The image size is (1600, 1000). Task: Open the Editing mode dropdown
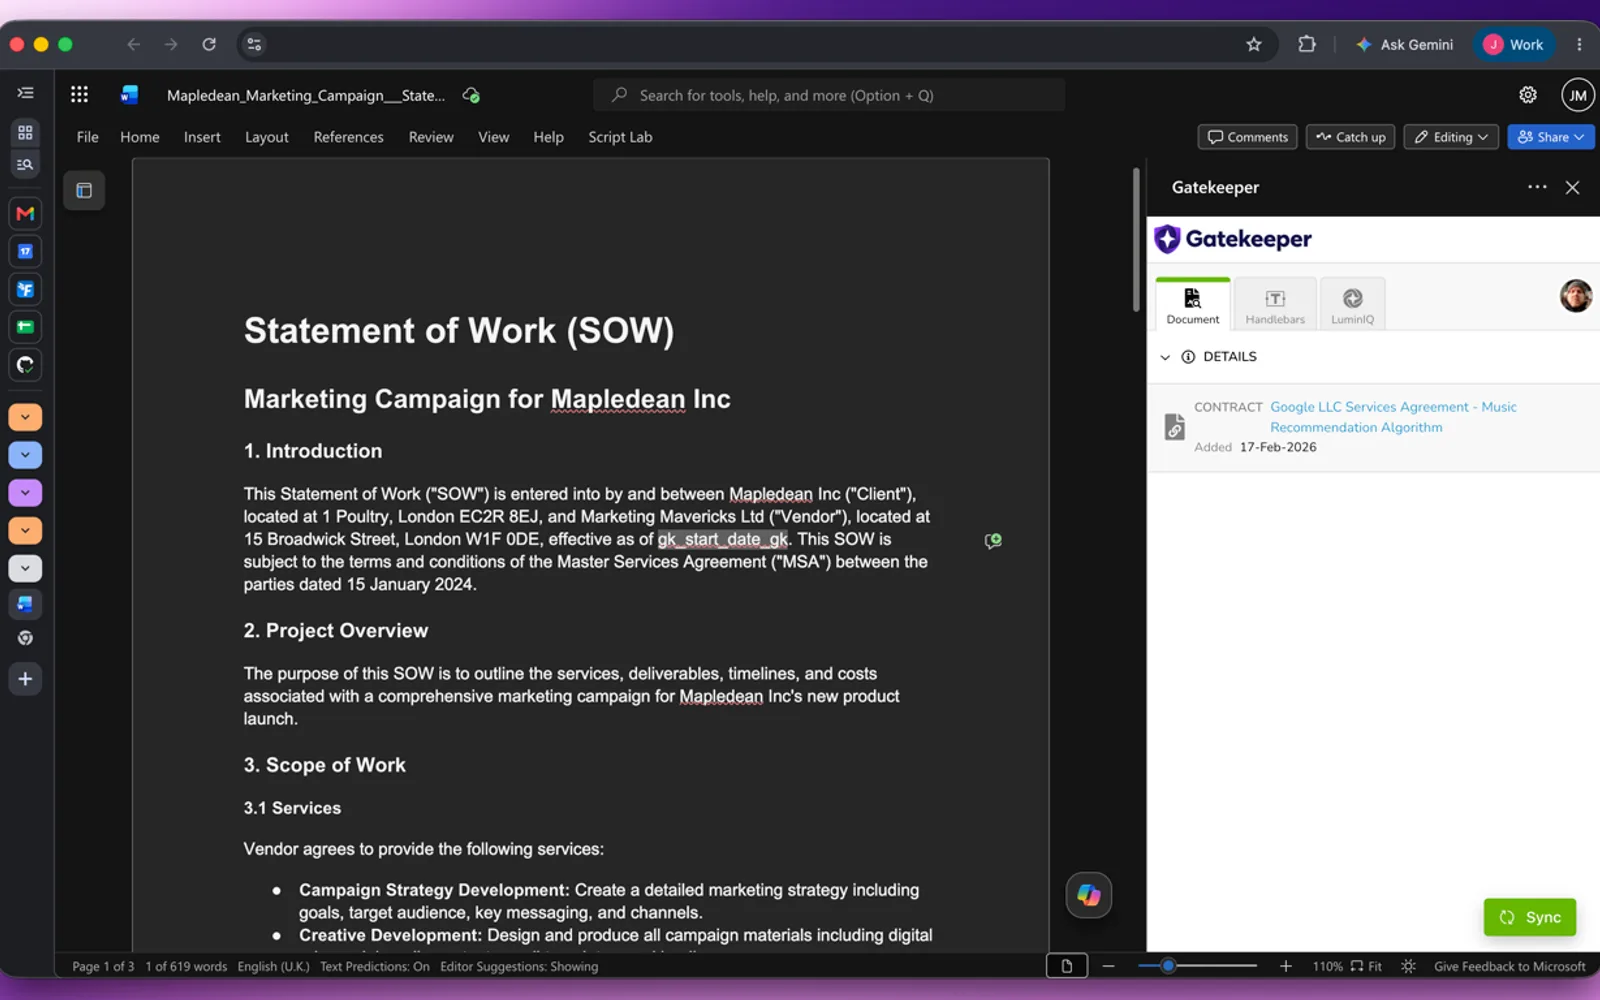tap(1451, 137)
